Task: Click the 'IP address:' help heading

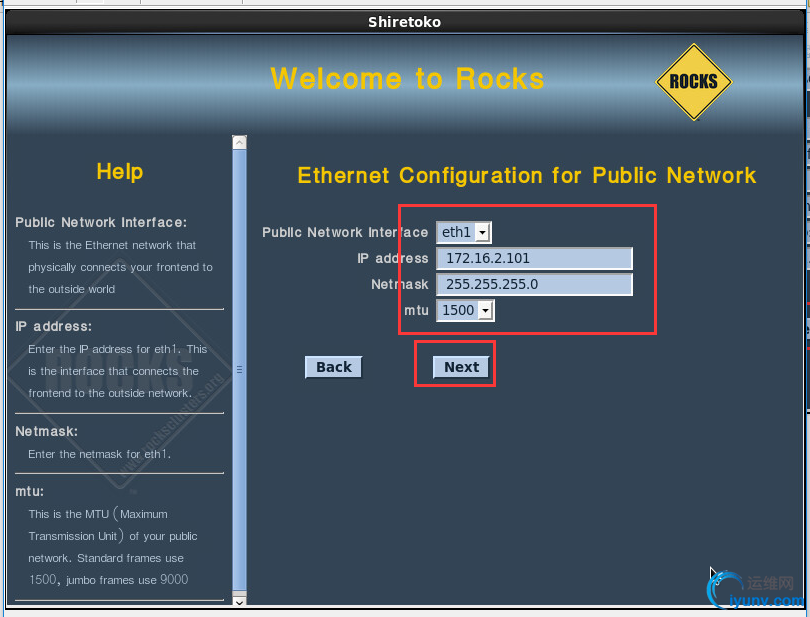Action: pos(53,327)
